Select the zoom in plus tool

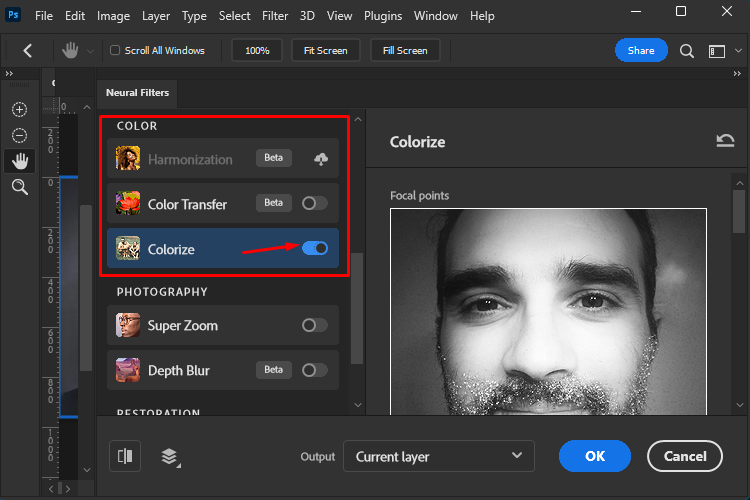[x=19, y=110]
